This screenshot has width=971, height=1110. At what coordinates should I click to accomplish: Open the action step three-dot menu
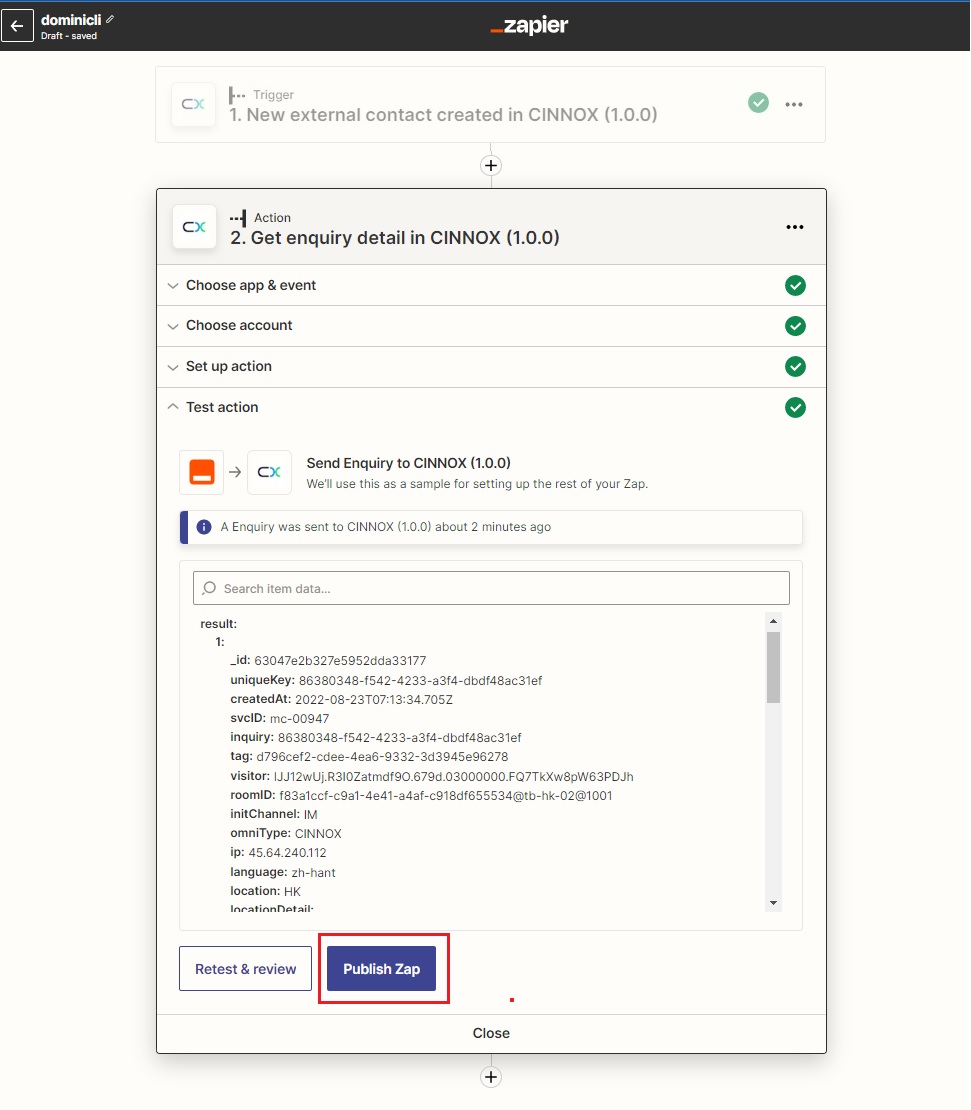(x=795, y=227)
